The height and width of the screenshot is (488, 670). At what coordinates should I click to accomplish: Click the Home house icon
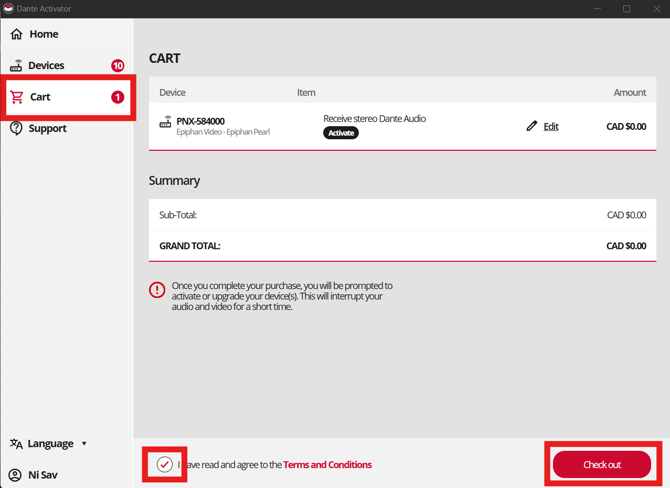pos(16,34)
